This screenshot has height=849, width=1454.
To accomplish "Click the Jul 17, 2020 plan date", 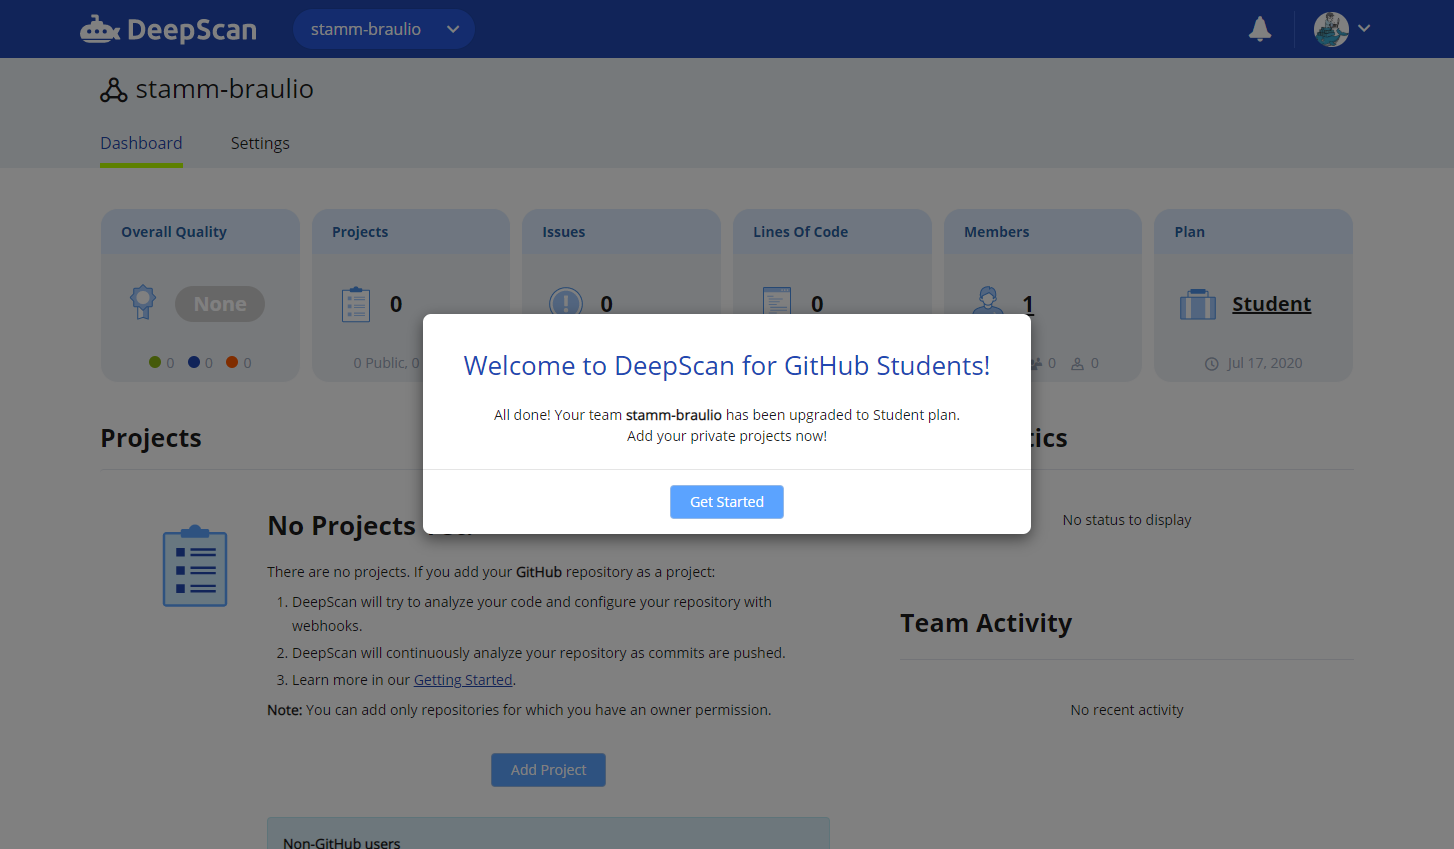I will coord(1265,363).
